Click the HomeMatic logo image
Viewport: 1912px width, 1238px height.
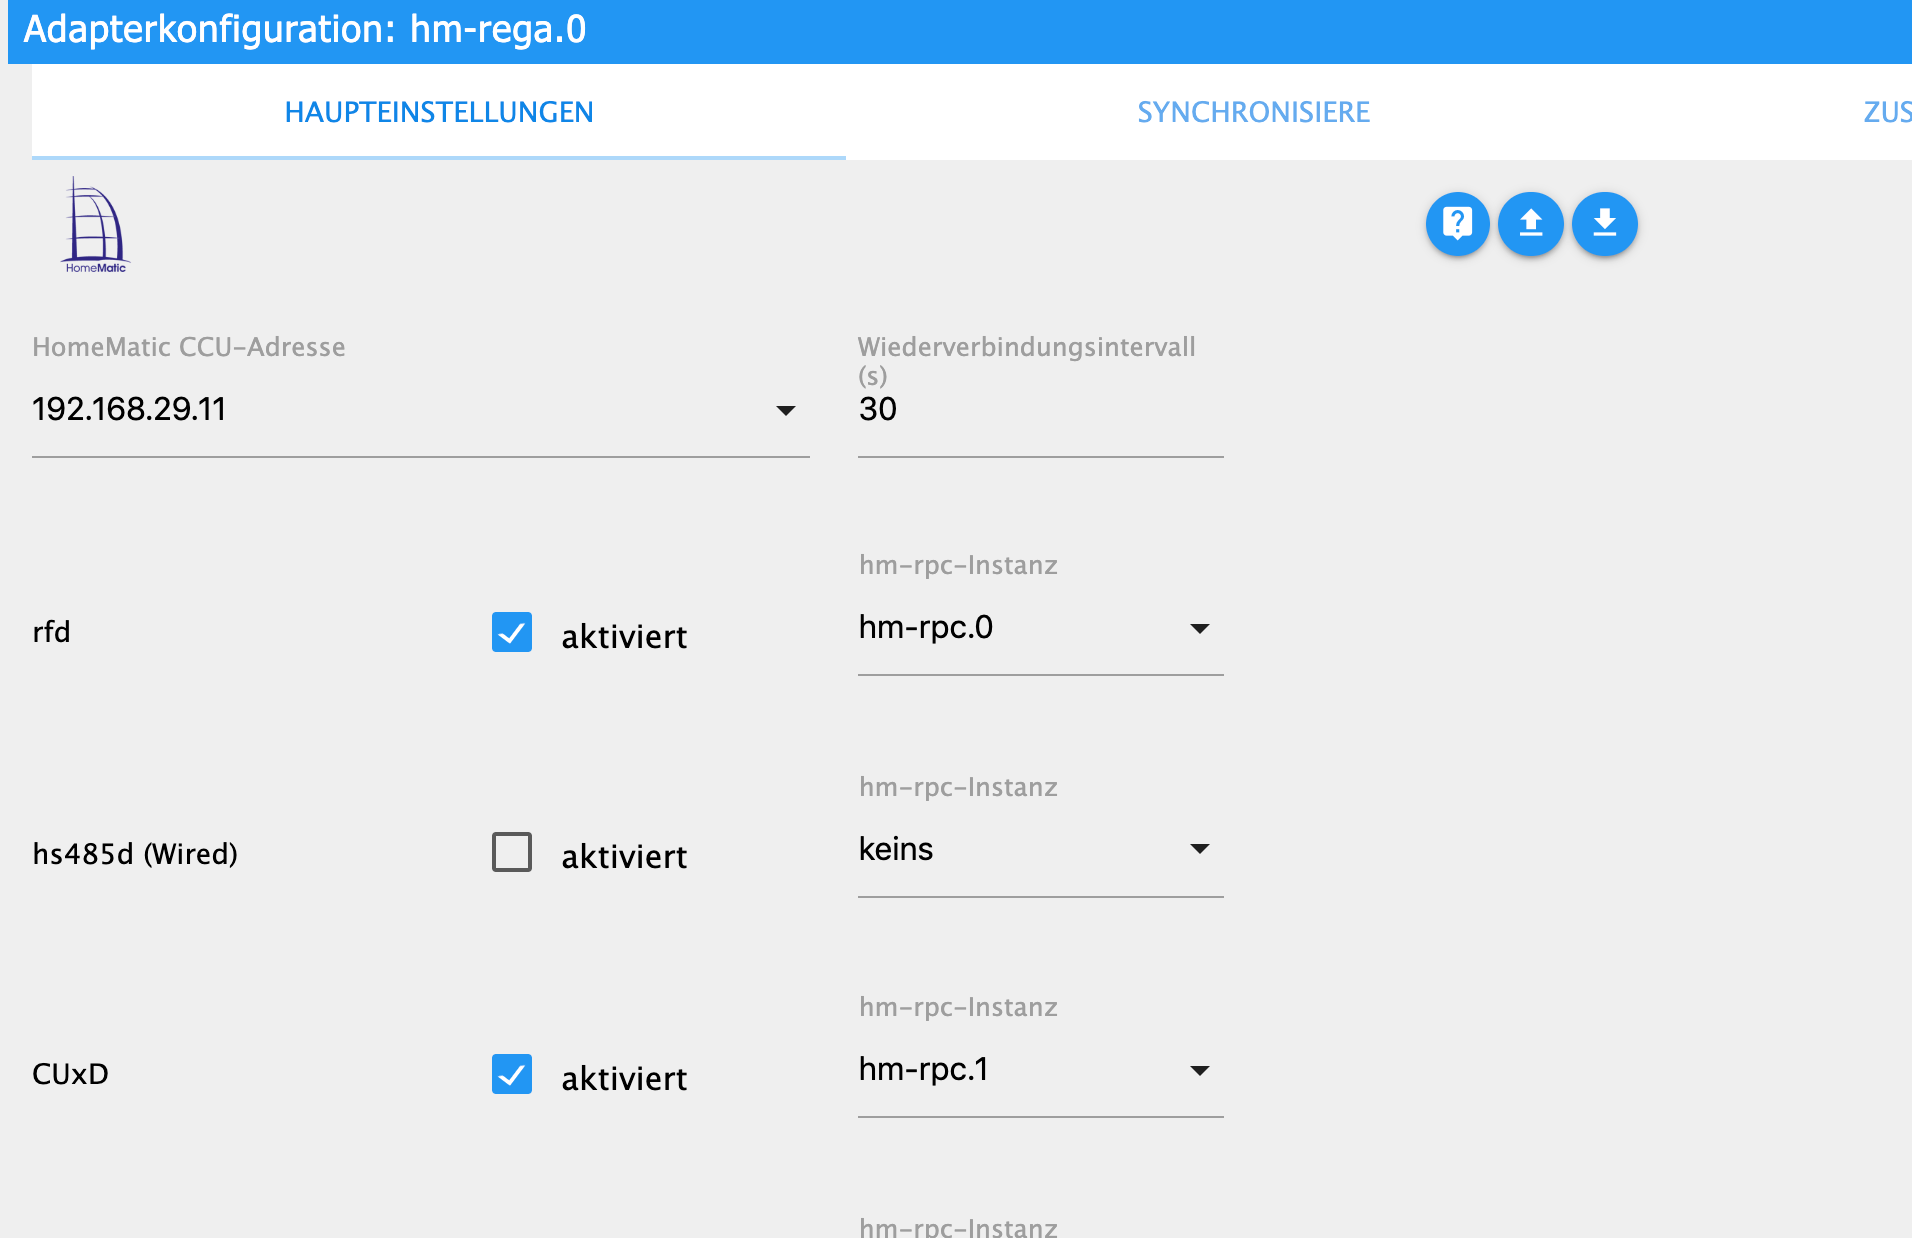[x=96, y=225]
